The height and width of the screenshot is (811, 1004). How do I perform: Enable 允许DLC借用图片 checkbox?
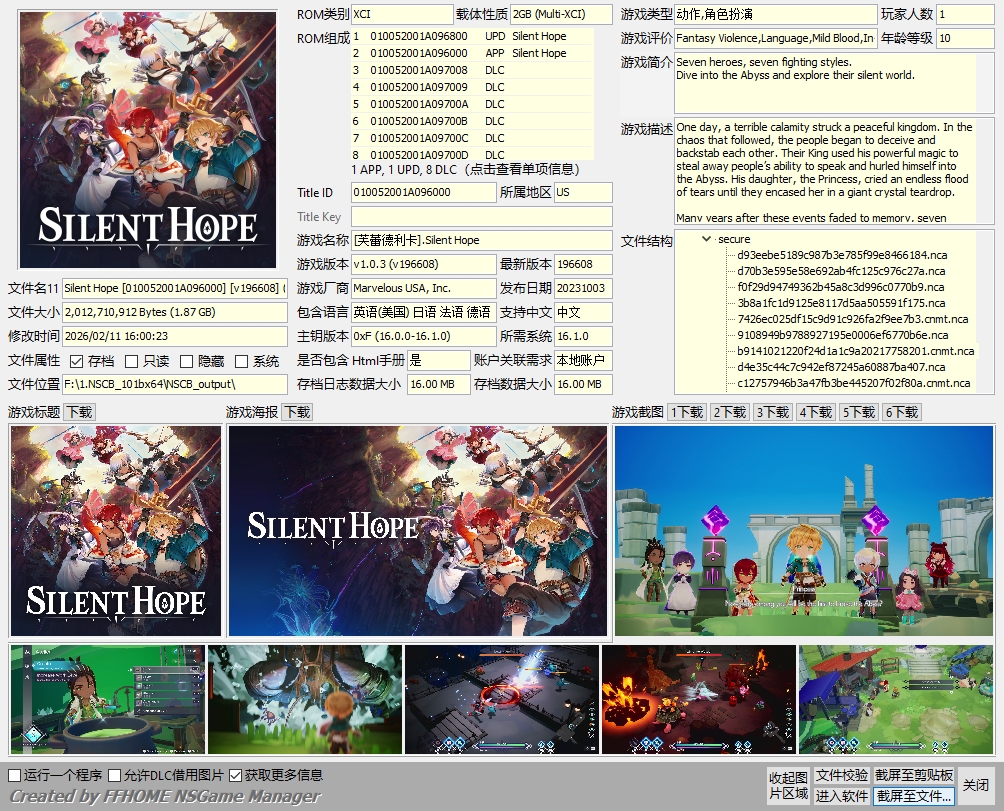pos(115,775)
